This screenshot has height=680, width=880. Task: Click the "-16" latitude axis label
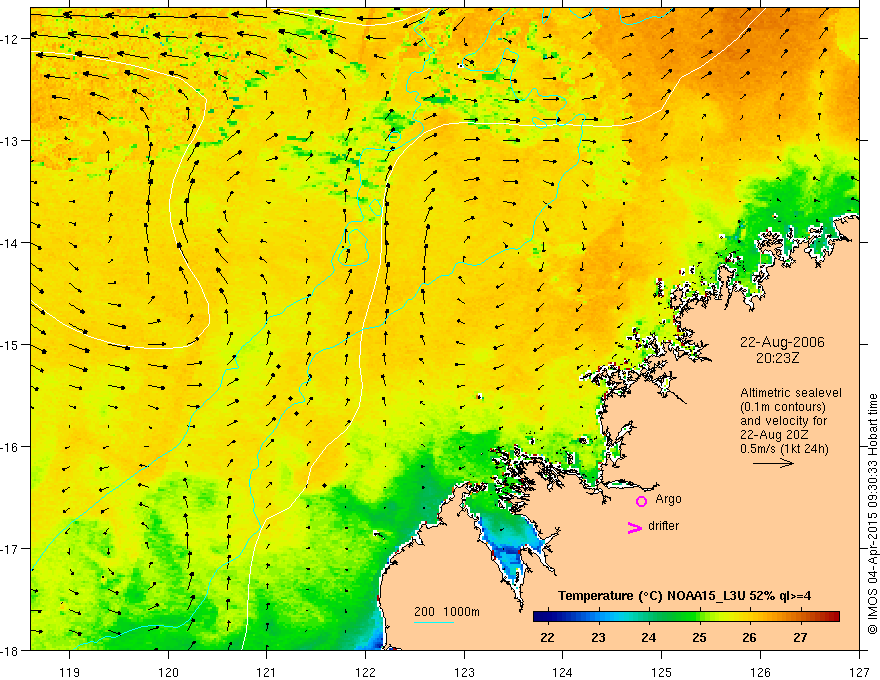click(10, 447)
